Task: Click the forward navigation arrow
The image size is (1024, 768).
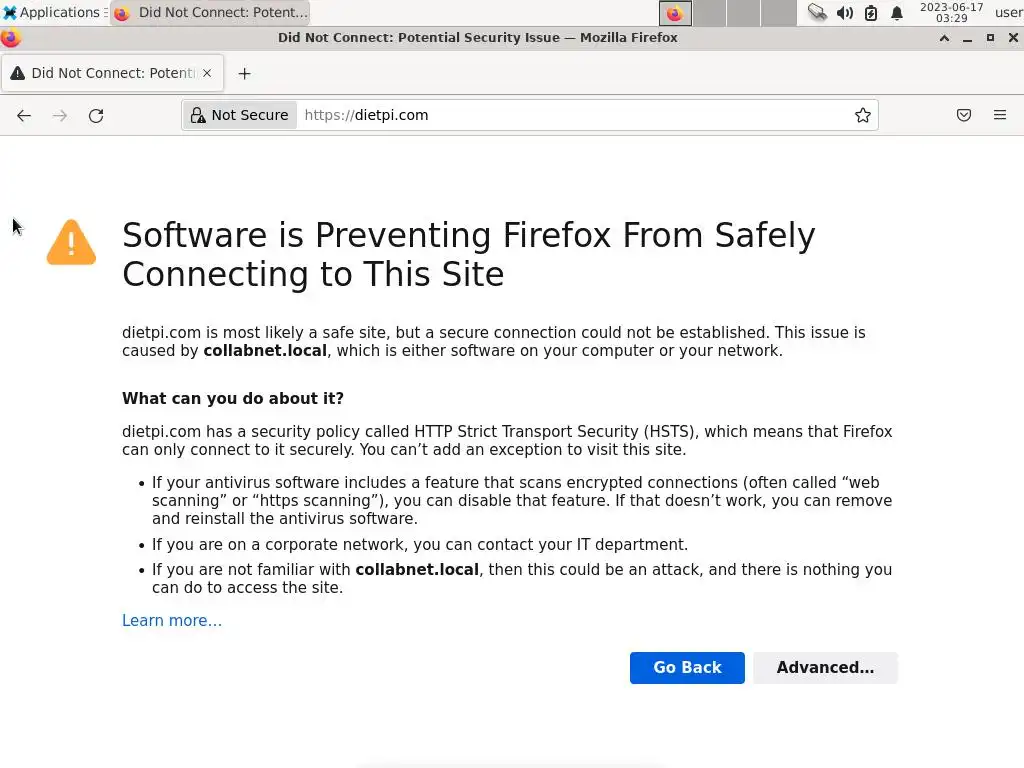Action: coord(60,115)
